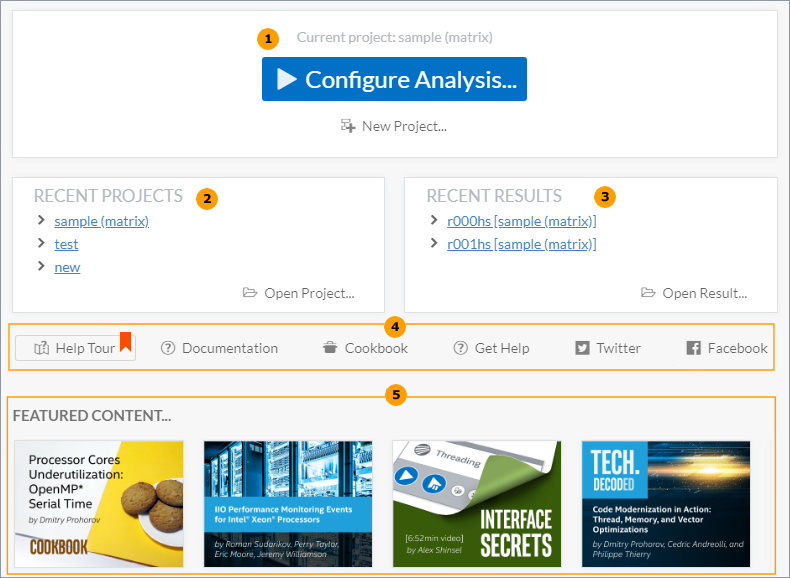Click the Twitter bird icon
The image size is (790, 578).
(x=582, y=348)
